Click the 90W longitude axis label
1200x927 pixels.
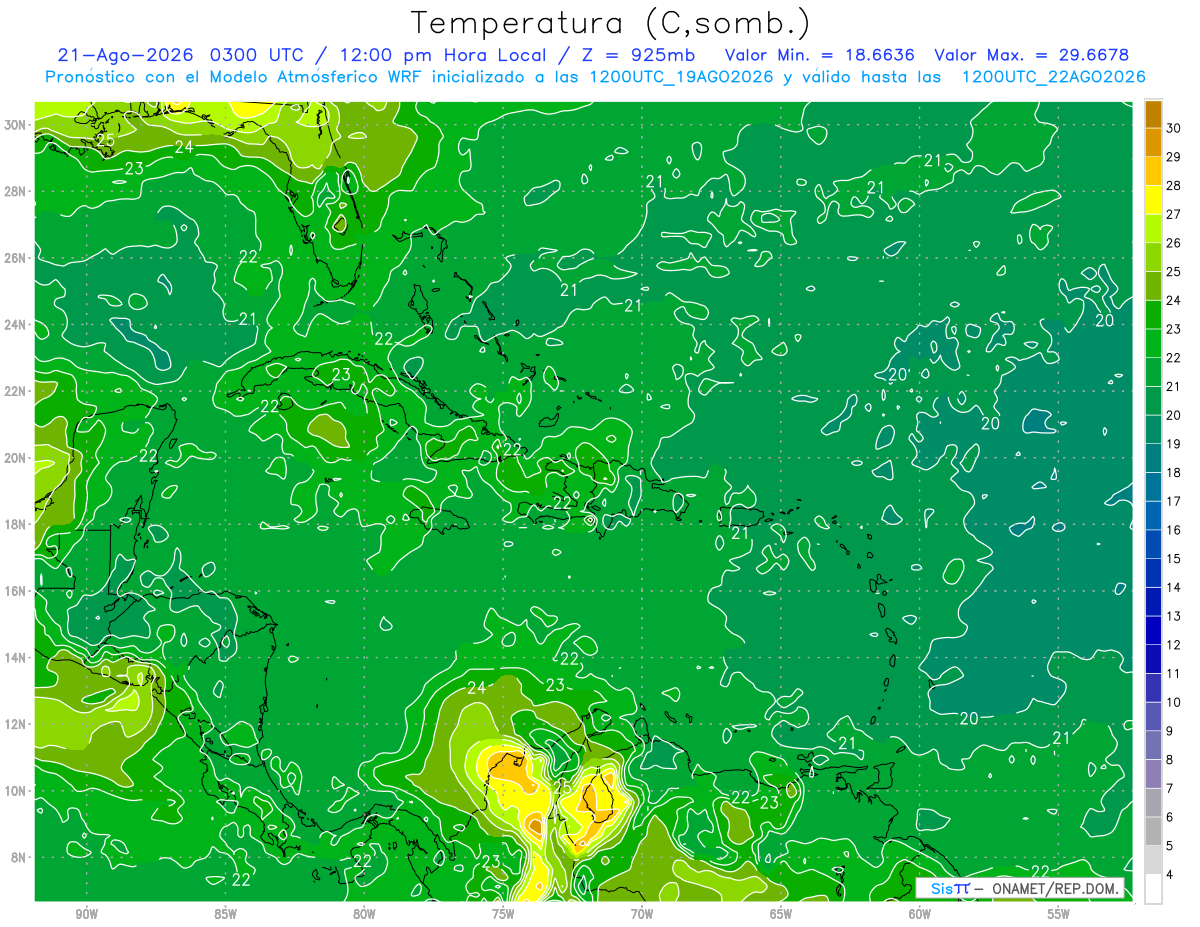pos(86,913)
